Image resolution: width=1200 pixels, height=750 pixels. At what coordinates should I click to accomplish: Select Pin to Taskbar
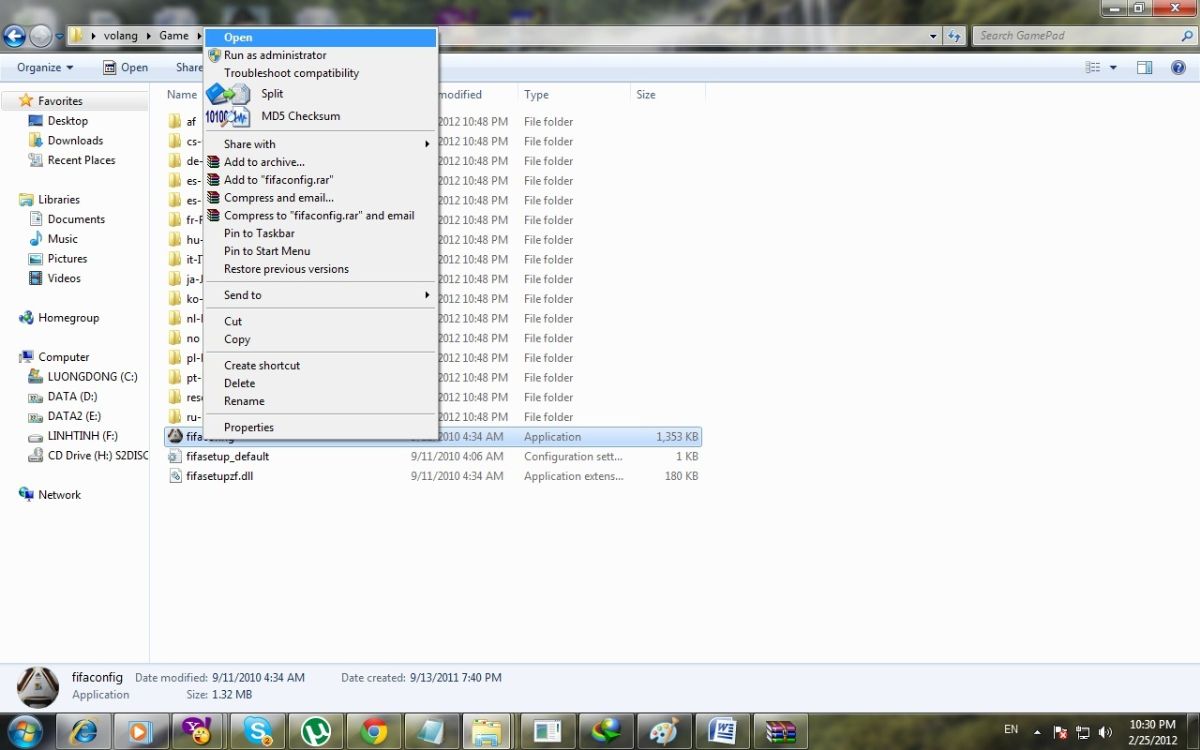[320, 233]
